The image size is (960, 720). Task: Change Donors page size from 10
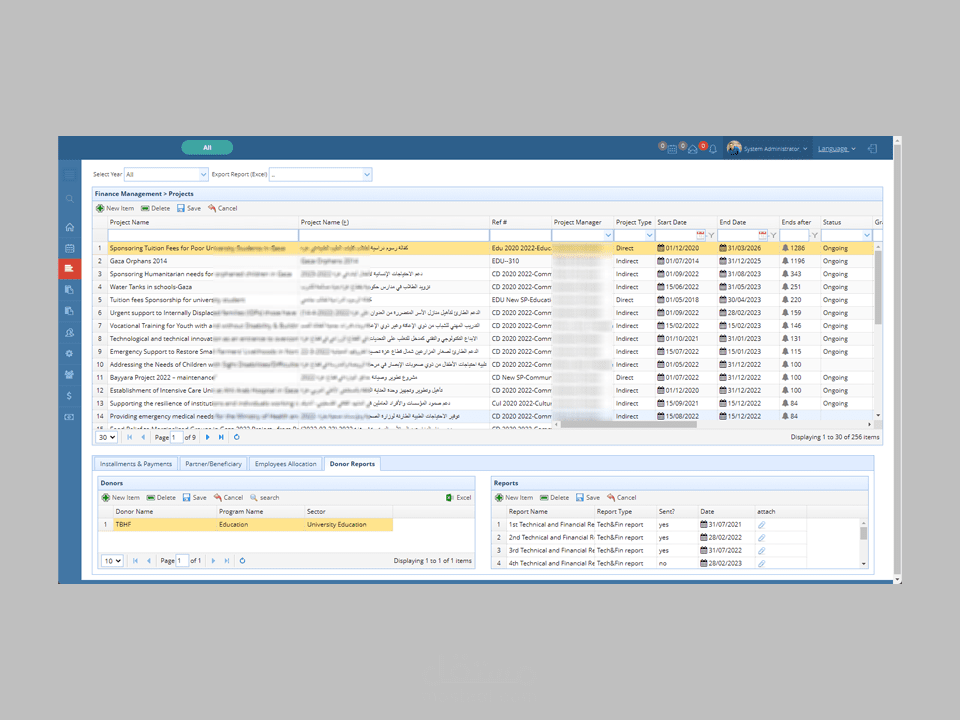coord(112,561)
